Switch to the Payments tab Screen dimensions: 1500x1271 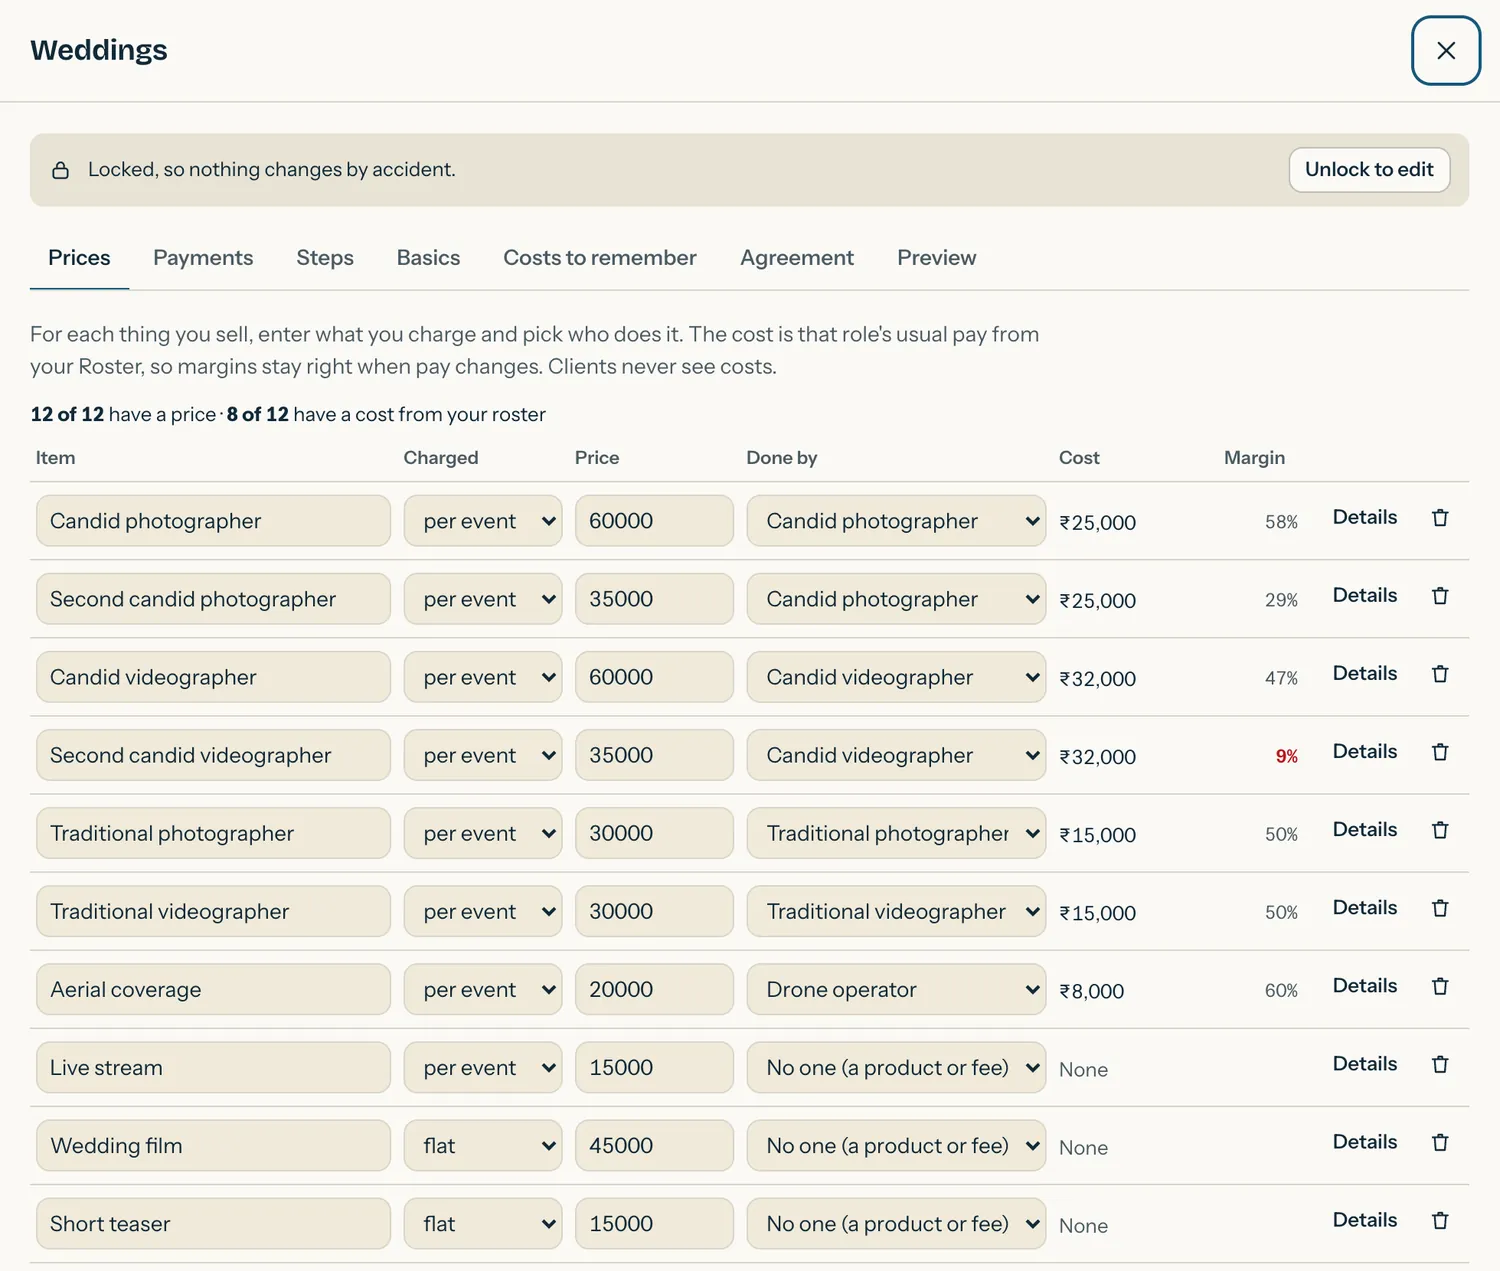coord(203,258)
